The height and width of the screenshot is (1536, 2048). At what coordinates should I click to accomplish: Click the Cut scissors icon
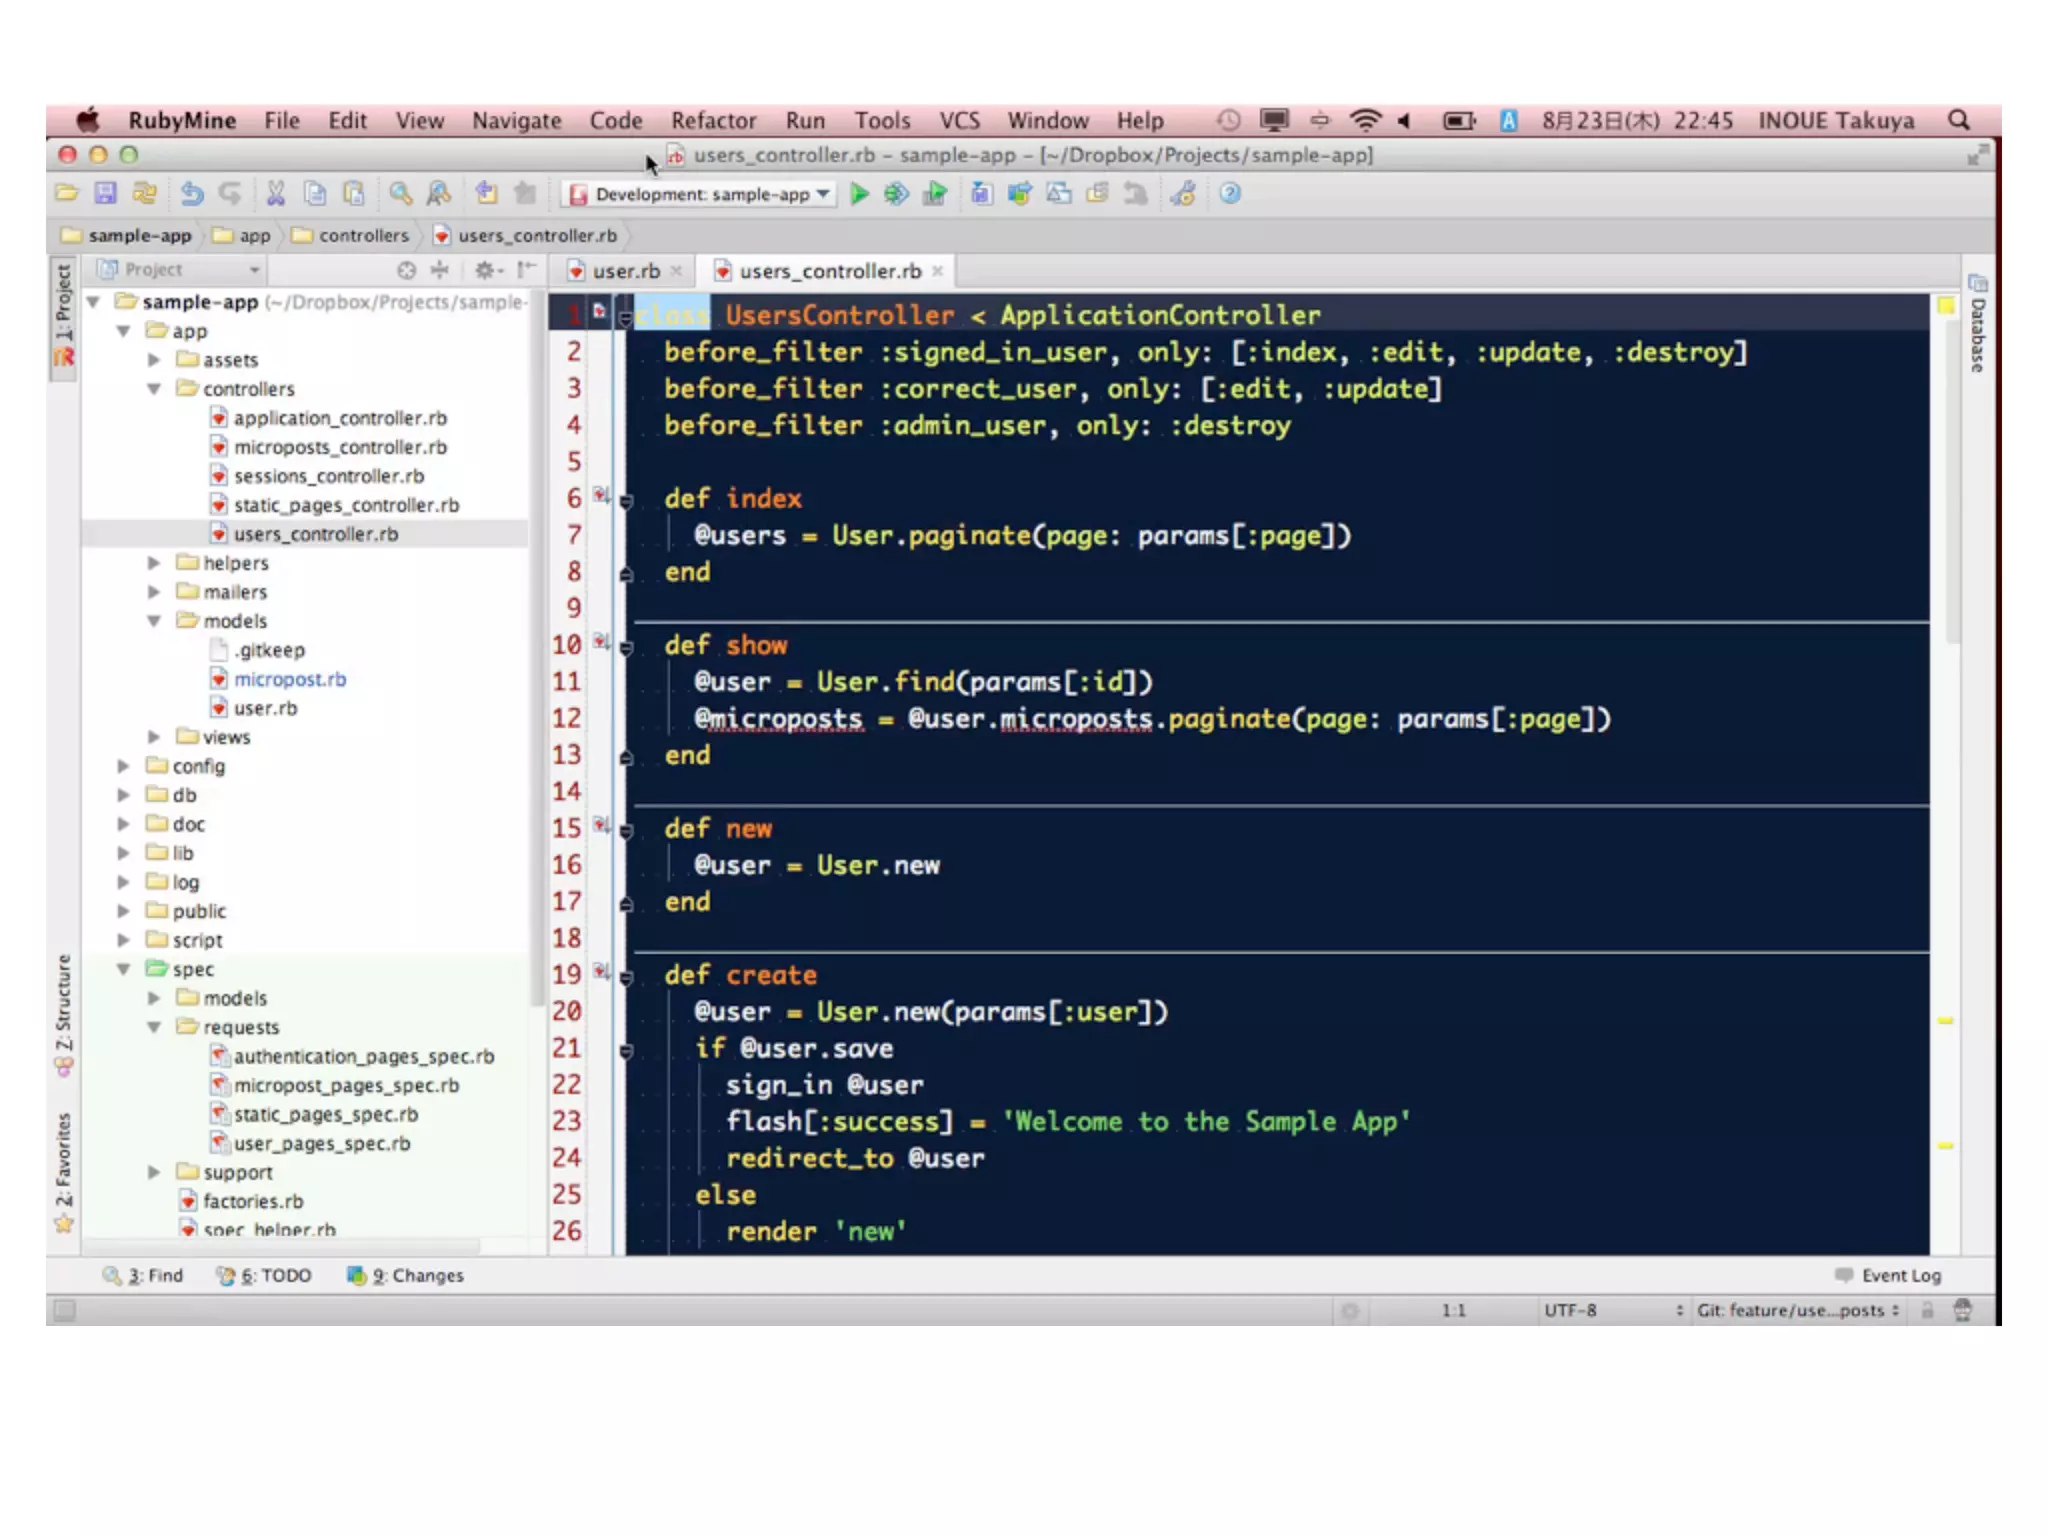pos(276,194)
